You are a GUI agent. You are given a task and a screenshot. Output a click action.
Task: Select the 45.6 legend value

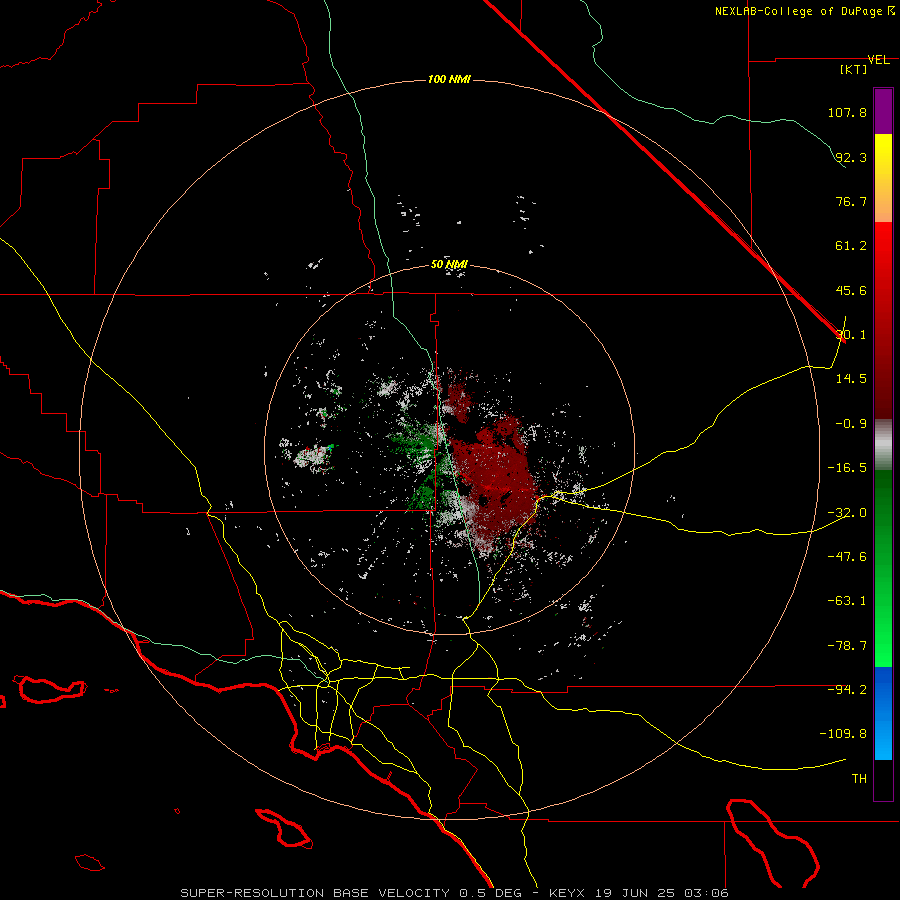(851, 290)
